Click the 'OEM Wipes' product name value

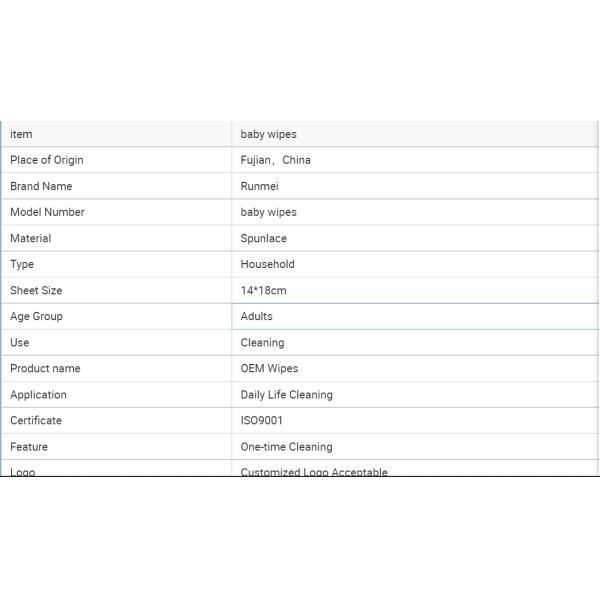[269, 368]
